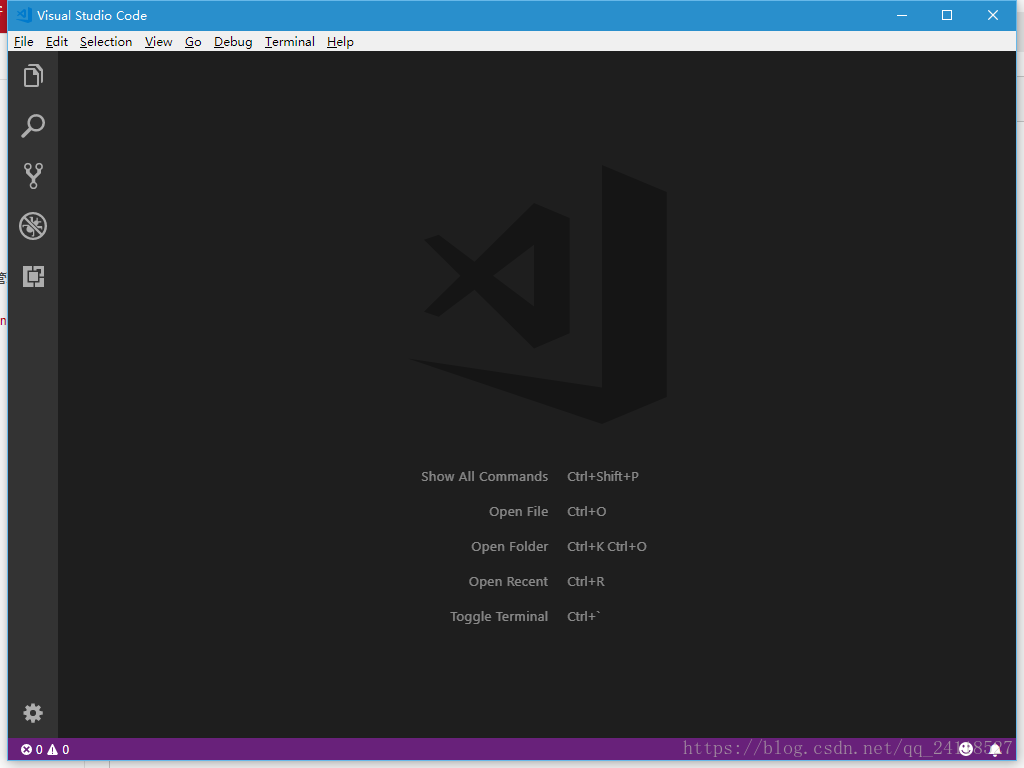The width and height of the screenshot is (1024, 768).
Task: Click the Toggle Terminal label
Action: (x=499, y=616)
